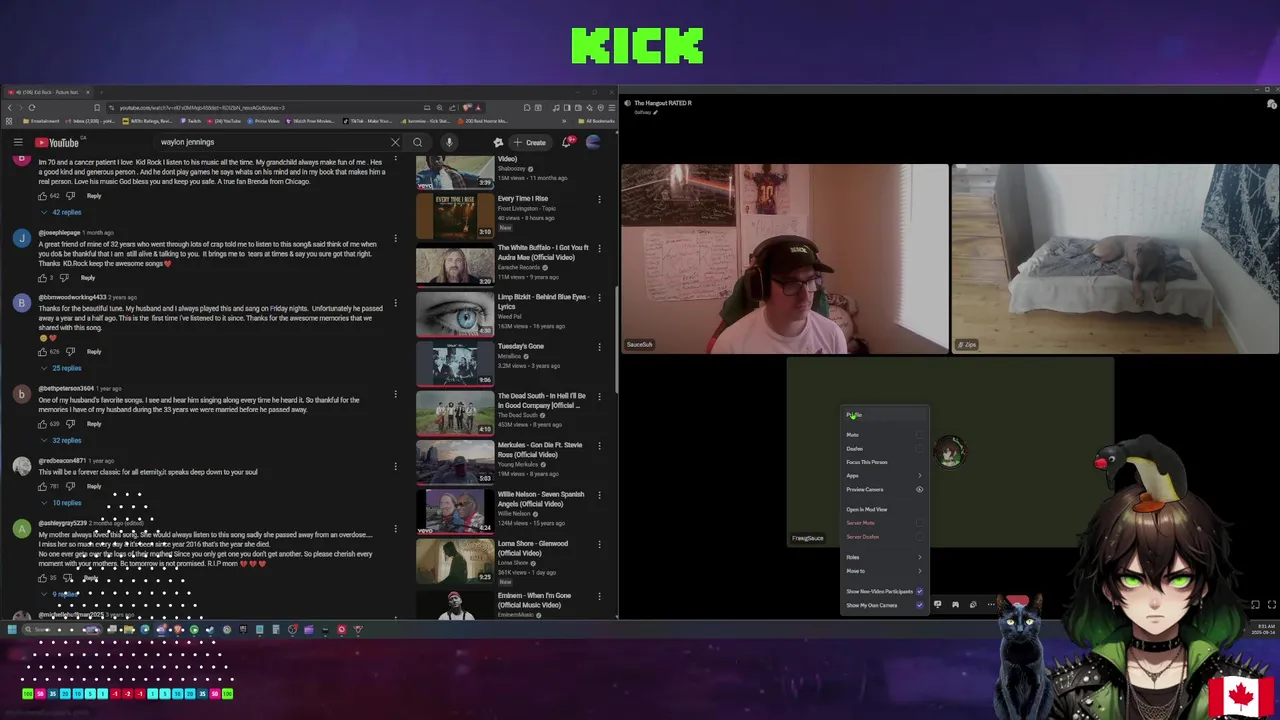Expand the Roles submenu

pos(884,557)
